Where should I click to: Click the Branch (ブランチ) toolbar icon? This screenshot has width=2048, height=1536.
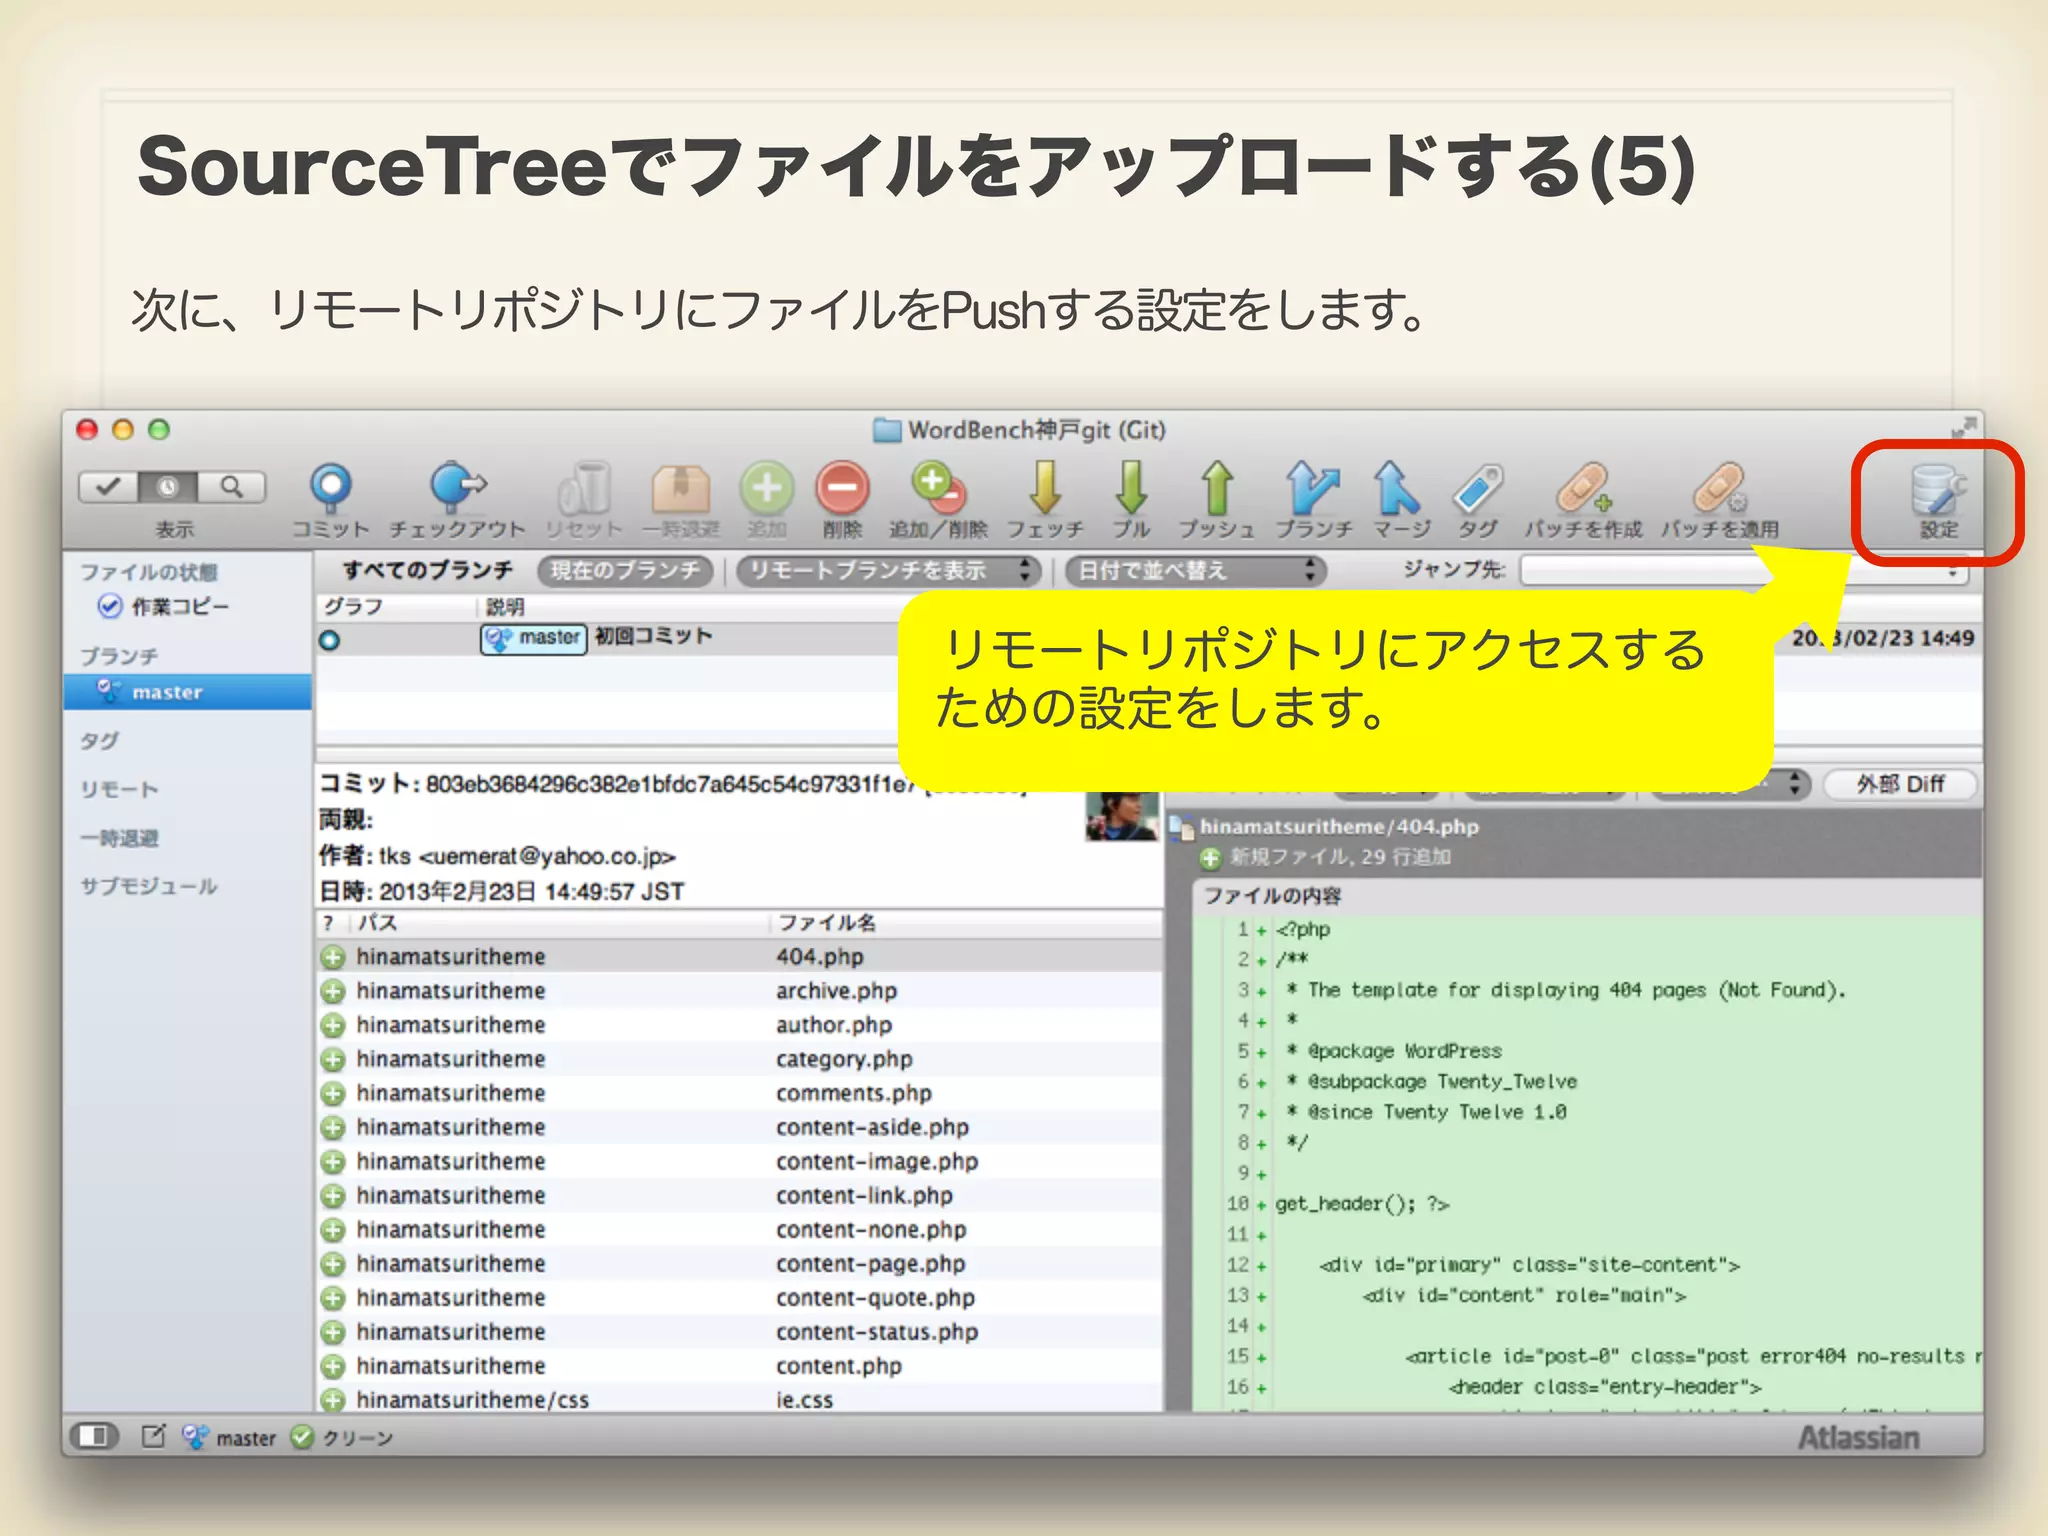point(1313,488)
